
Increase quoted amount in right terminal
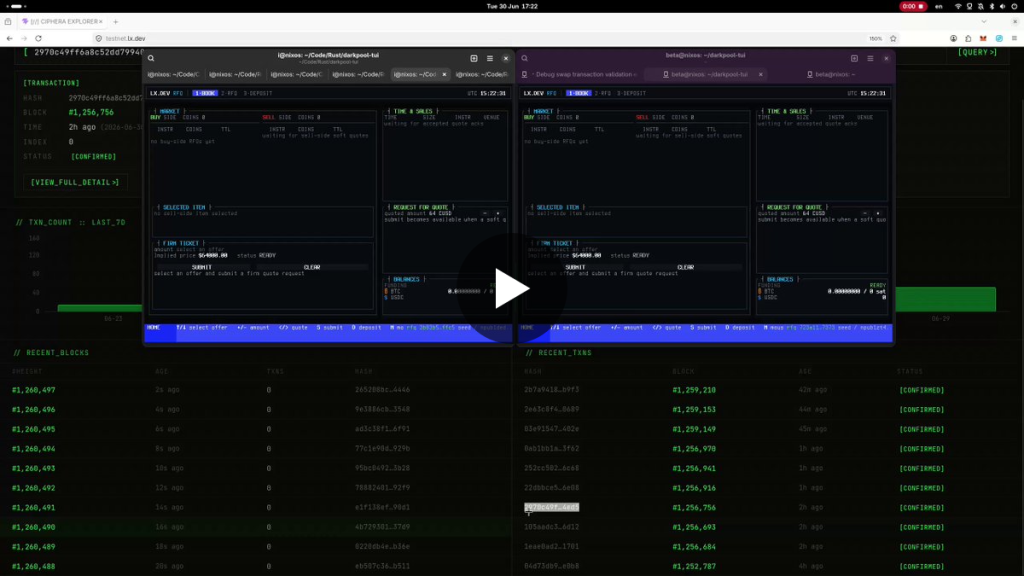[x=878, y=214]
